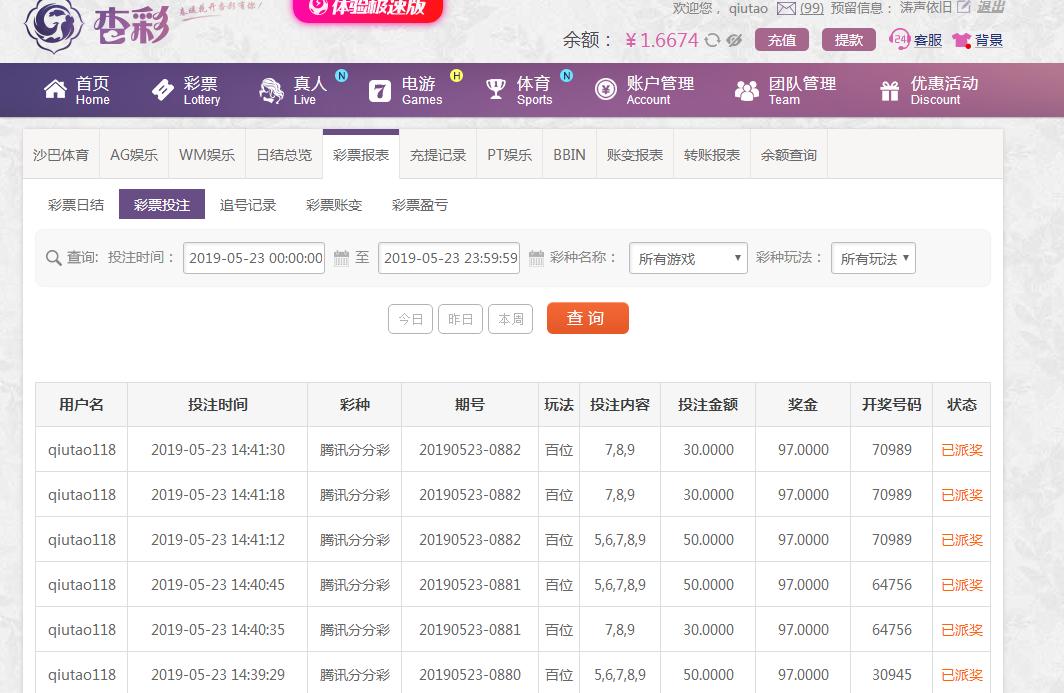Select 彩票日结 sub-tab
Image resolution: width=1064 pixels, height=693 pixels.
pyautogui.click(x=76, y=204)
